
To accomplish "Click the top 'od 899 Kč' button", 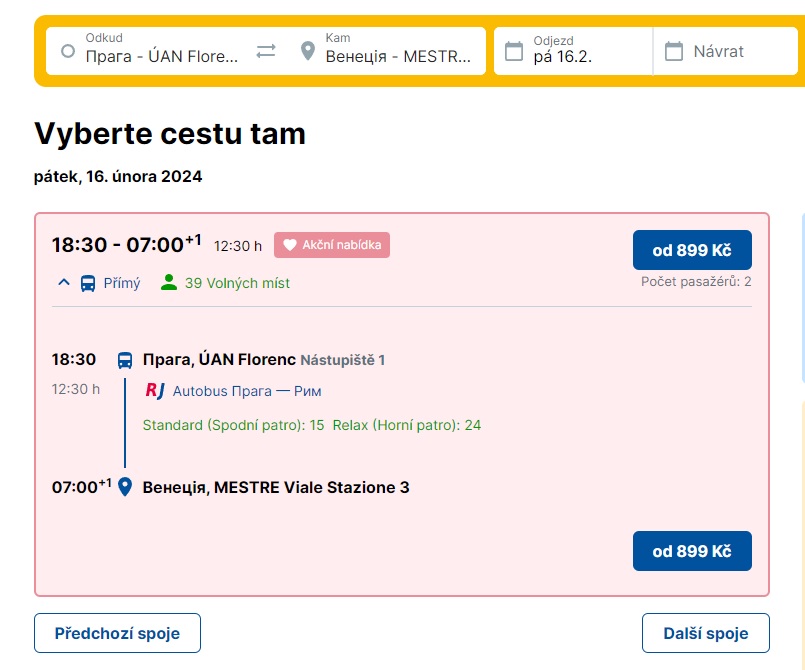I will point(692,250).
